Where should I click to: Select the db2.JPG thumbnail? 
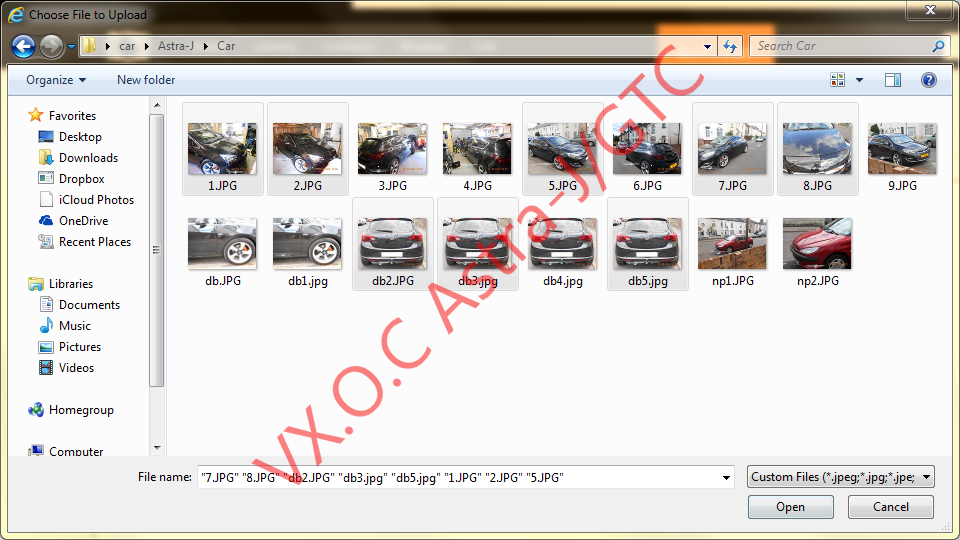pos(392,244)
